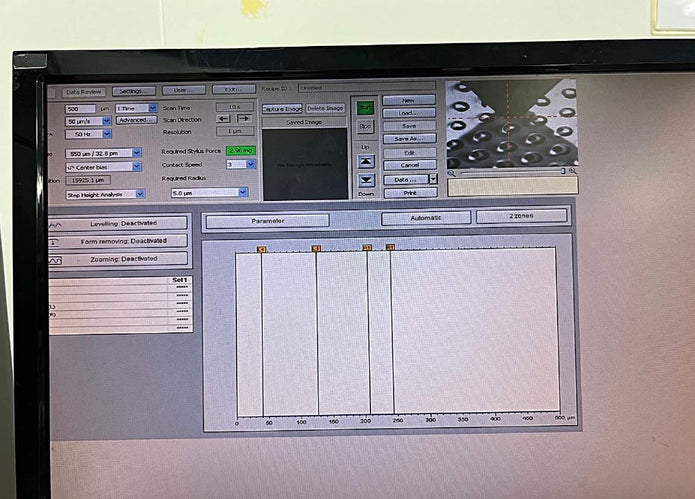Select the cursor marker near 40 µm
The height and width of the screenshot is (499, 695).
point(262,250)
